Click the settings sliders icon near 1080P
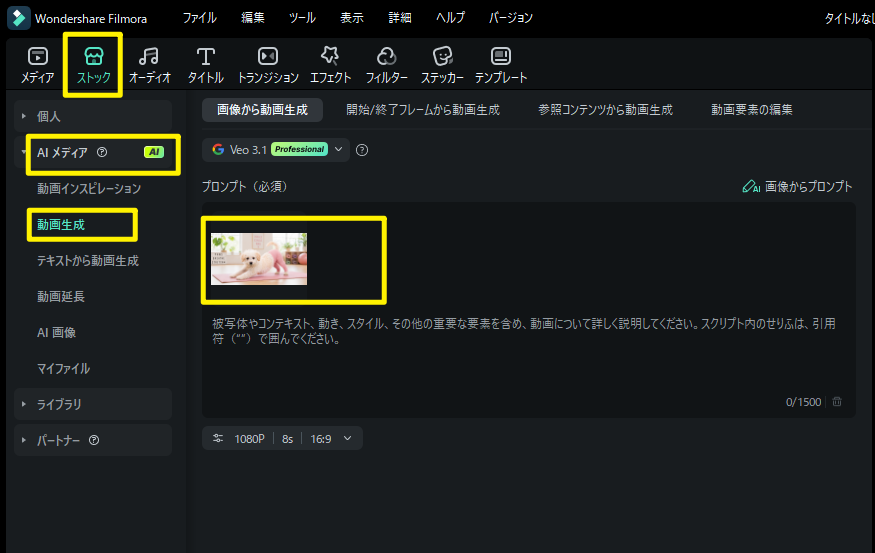Screen dimensions: 875x553 click(218, 439)
